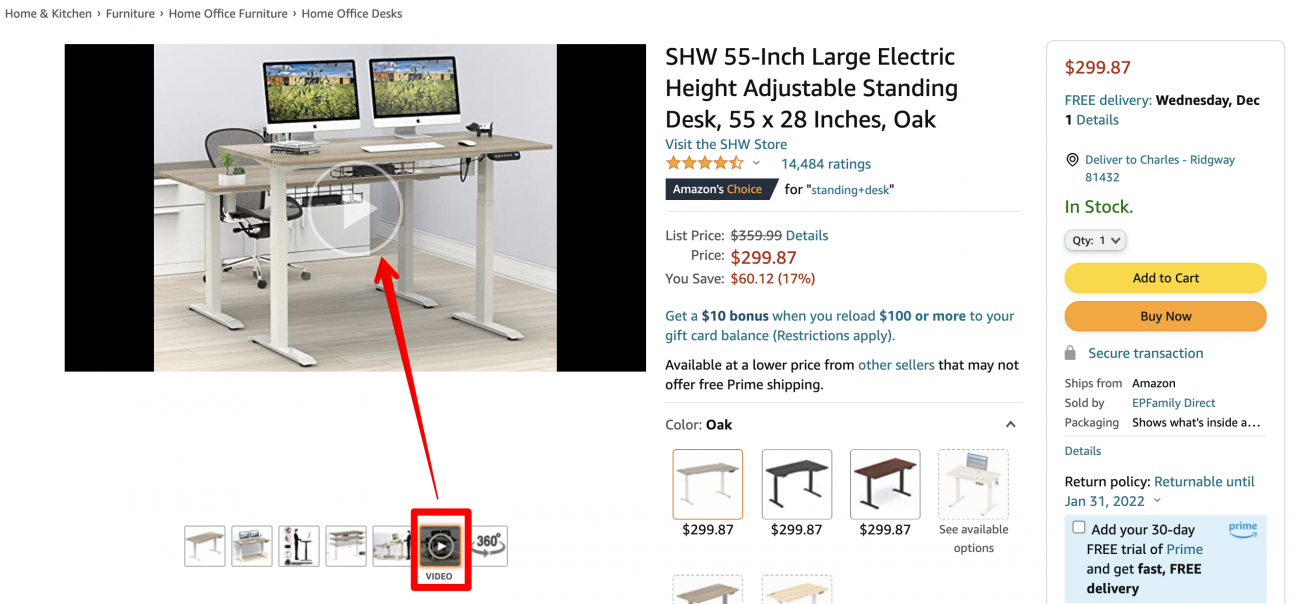Collapse the Color options chevron

[x=1010, y=425]
